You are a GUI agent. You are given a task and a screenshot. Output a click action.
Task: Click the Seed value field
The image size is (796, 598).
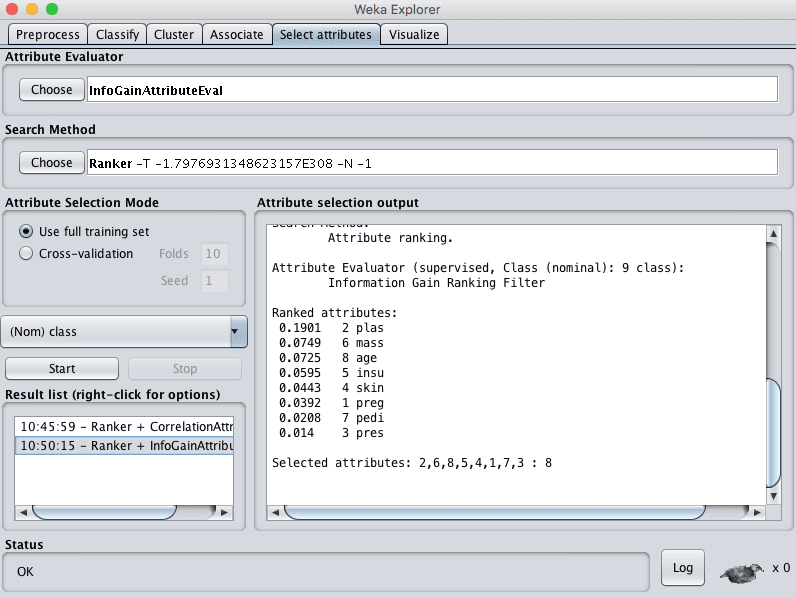tap(214, 281)
